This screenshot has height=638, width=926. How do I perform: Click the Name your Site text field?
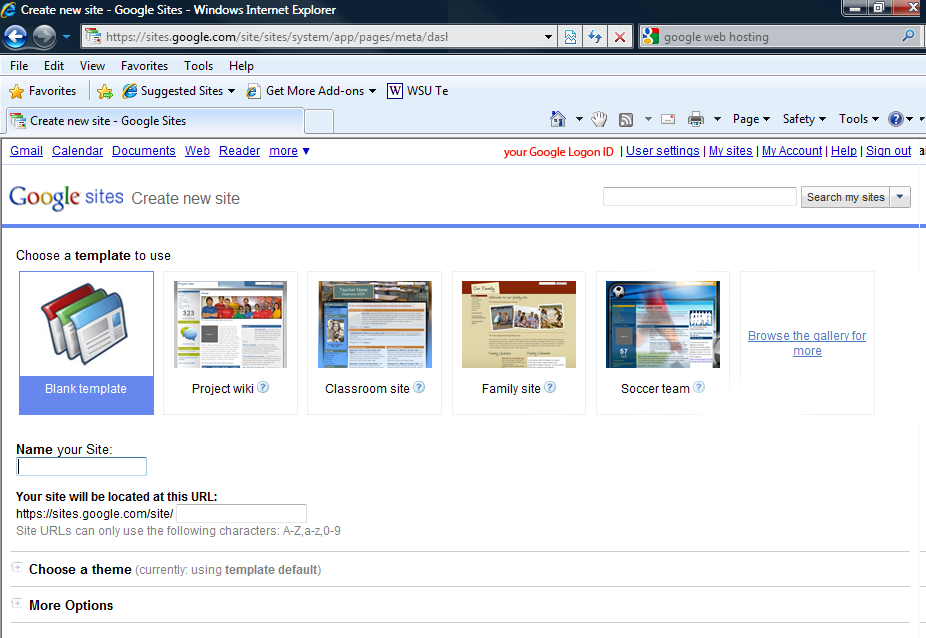click(82, 467)
